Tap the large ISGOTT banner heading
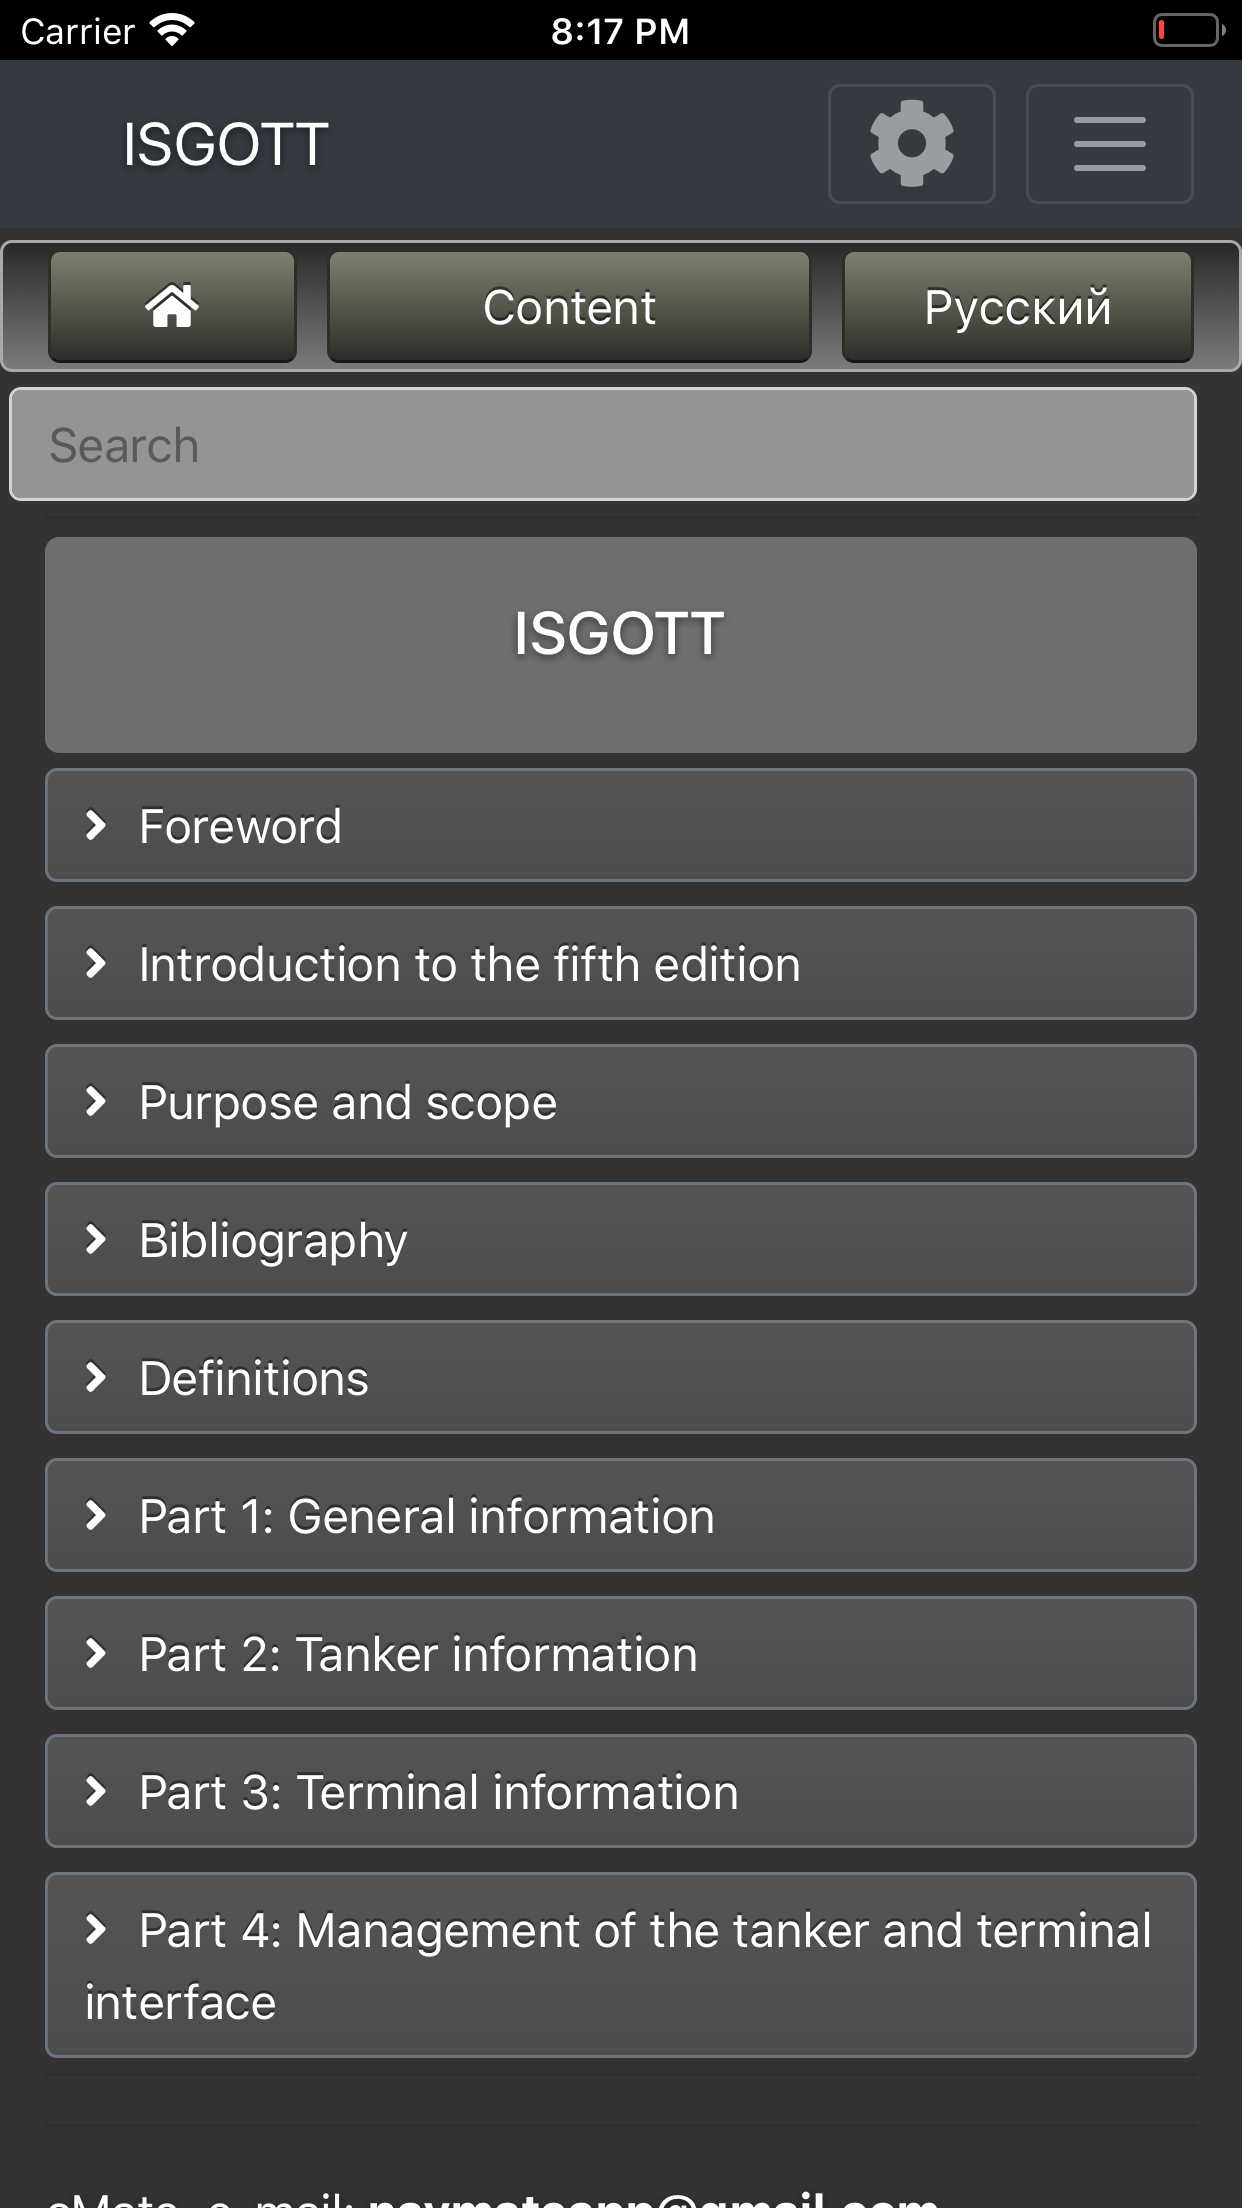This screenshot has height=2208, width=1242. pyautogui.click(x=620, y=634)
